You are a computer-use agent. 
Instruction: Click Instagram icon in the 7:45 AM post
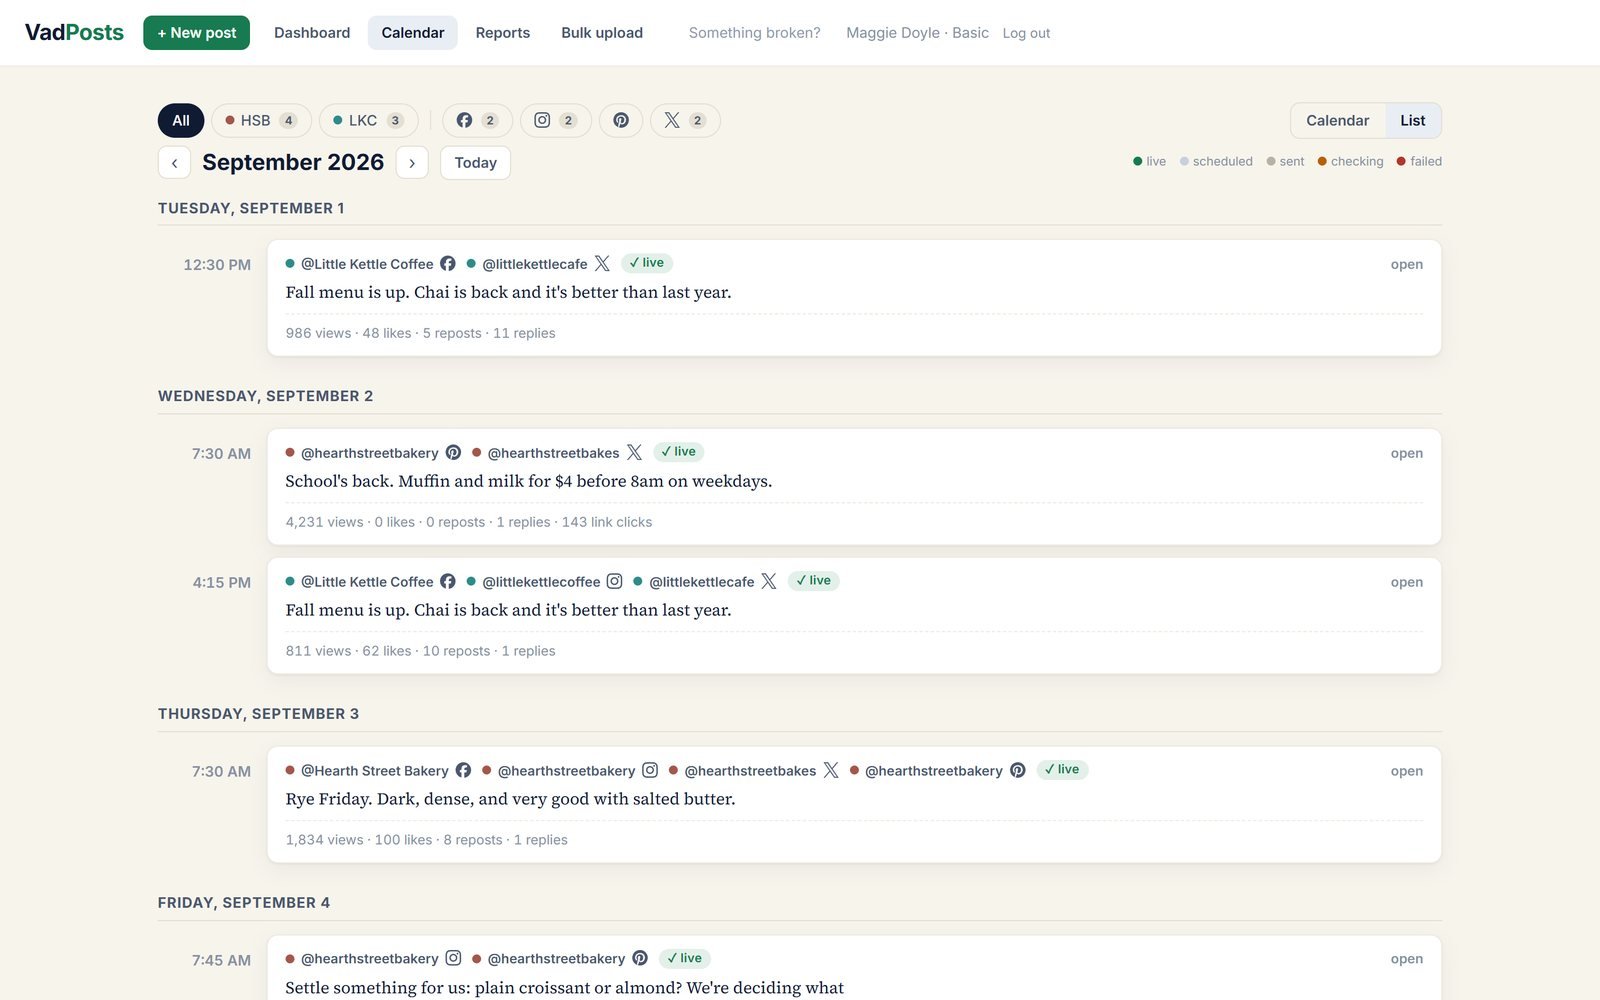point(453,959)
